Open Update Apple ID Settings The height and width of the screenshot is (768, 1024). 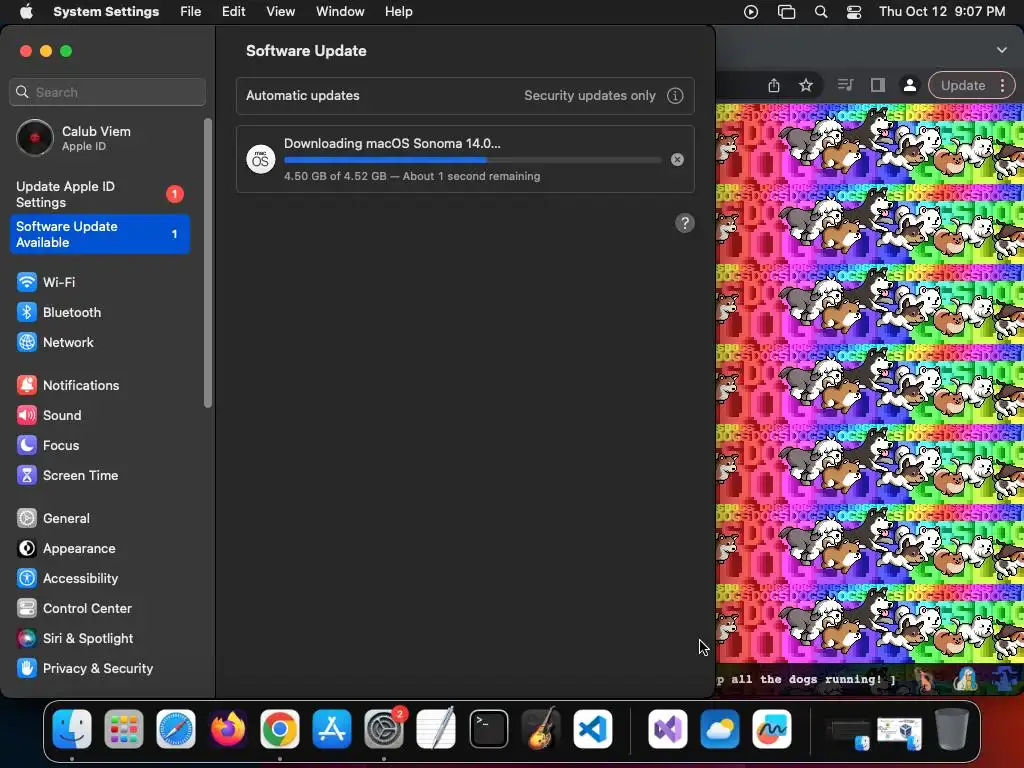100,194
